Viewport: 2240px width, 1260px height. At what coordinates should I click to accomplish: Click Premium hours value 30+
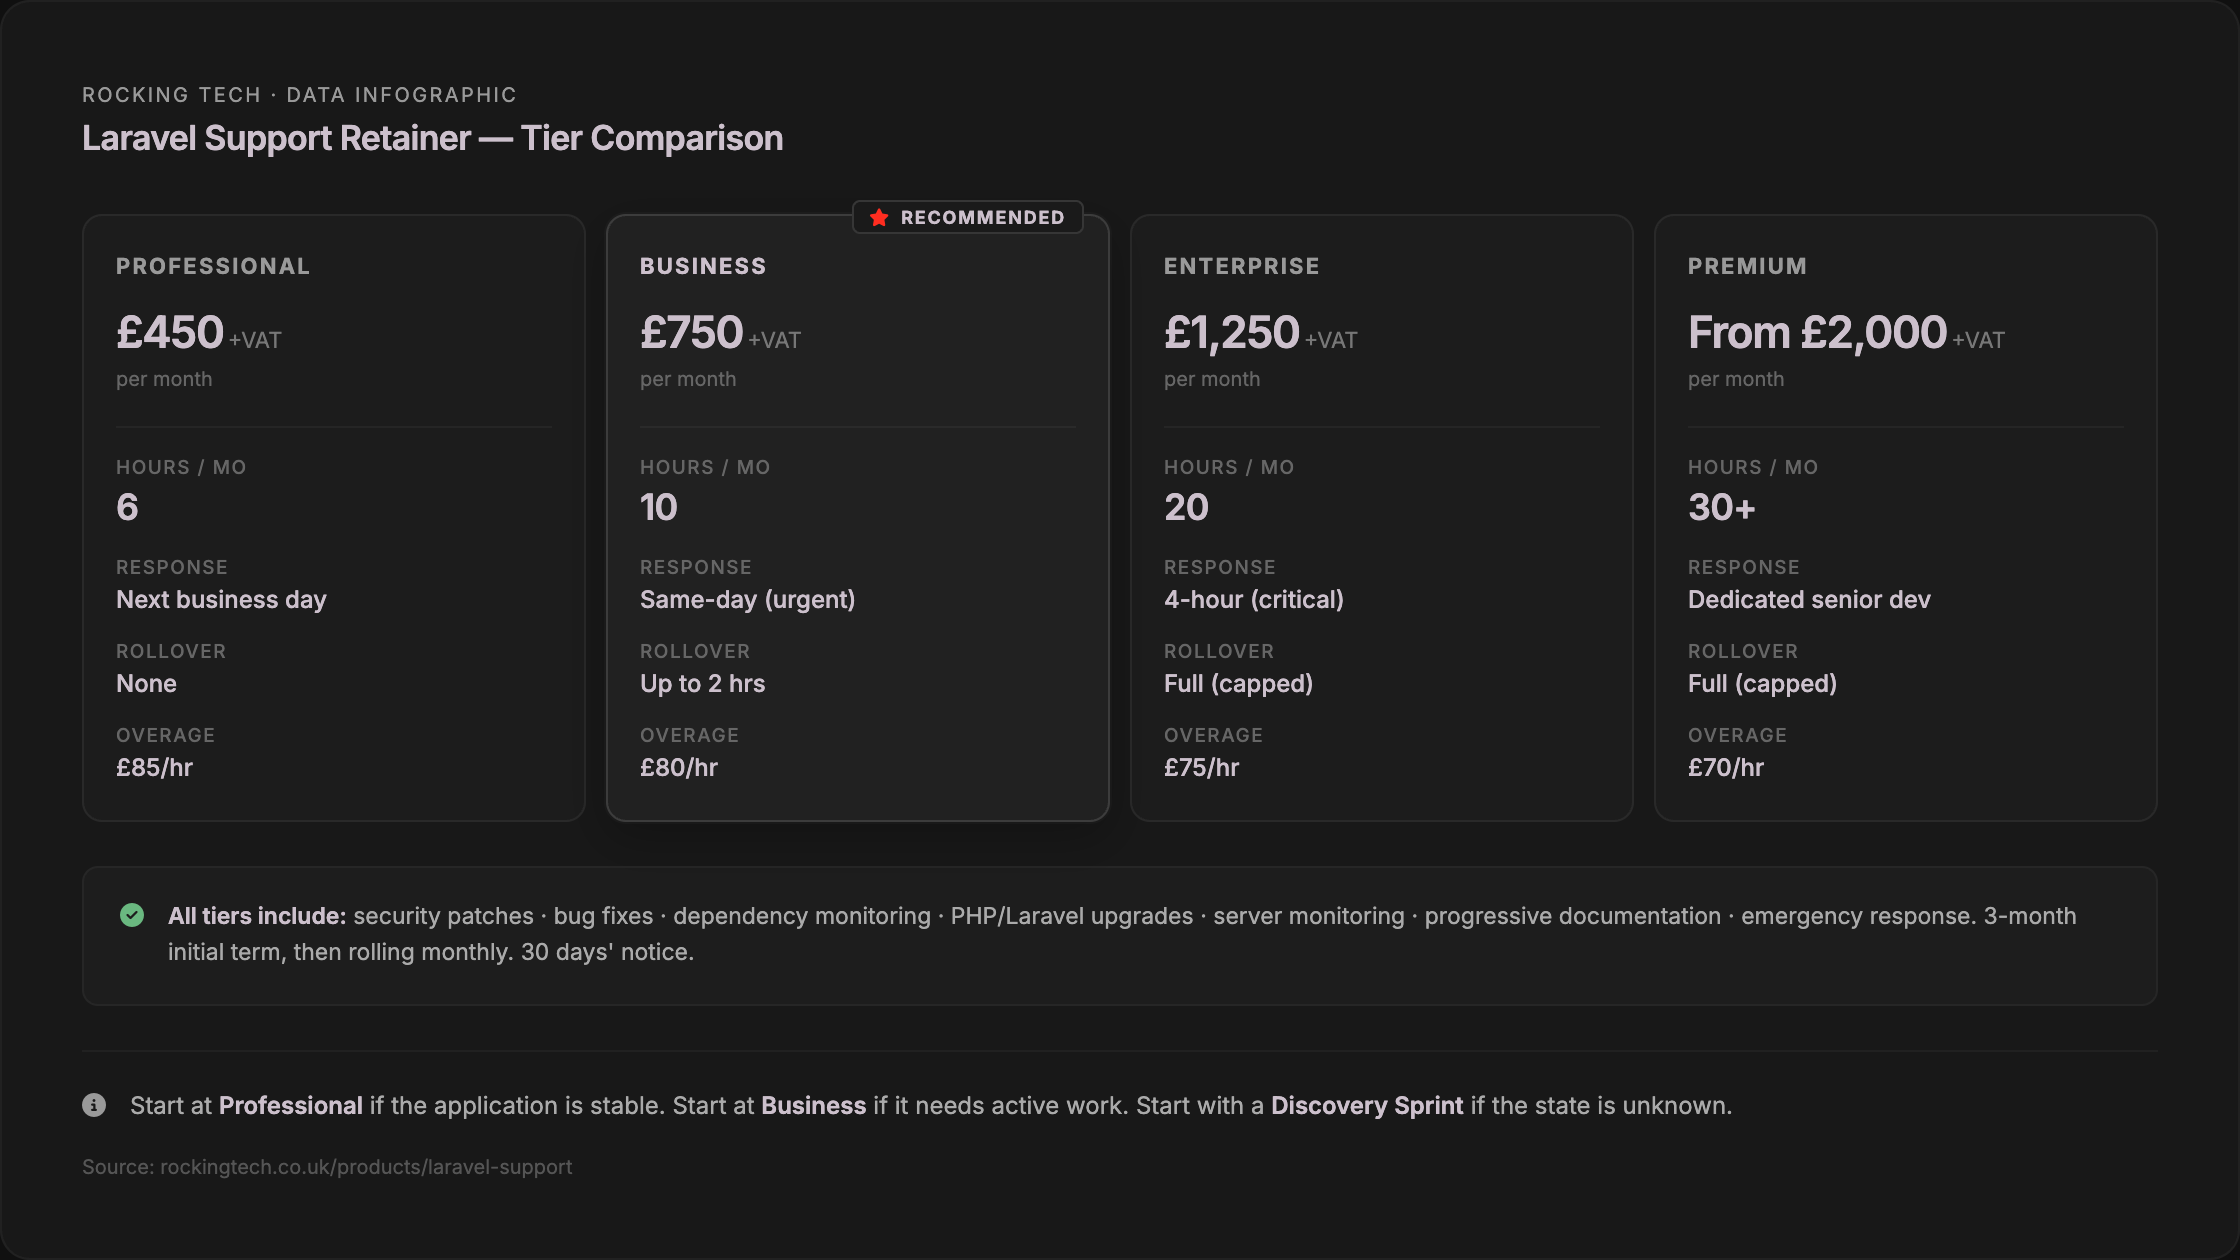(1722, 507)
